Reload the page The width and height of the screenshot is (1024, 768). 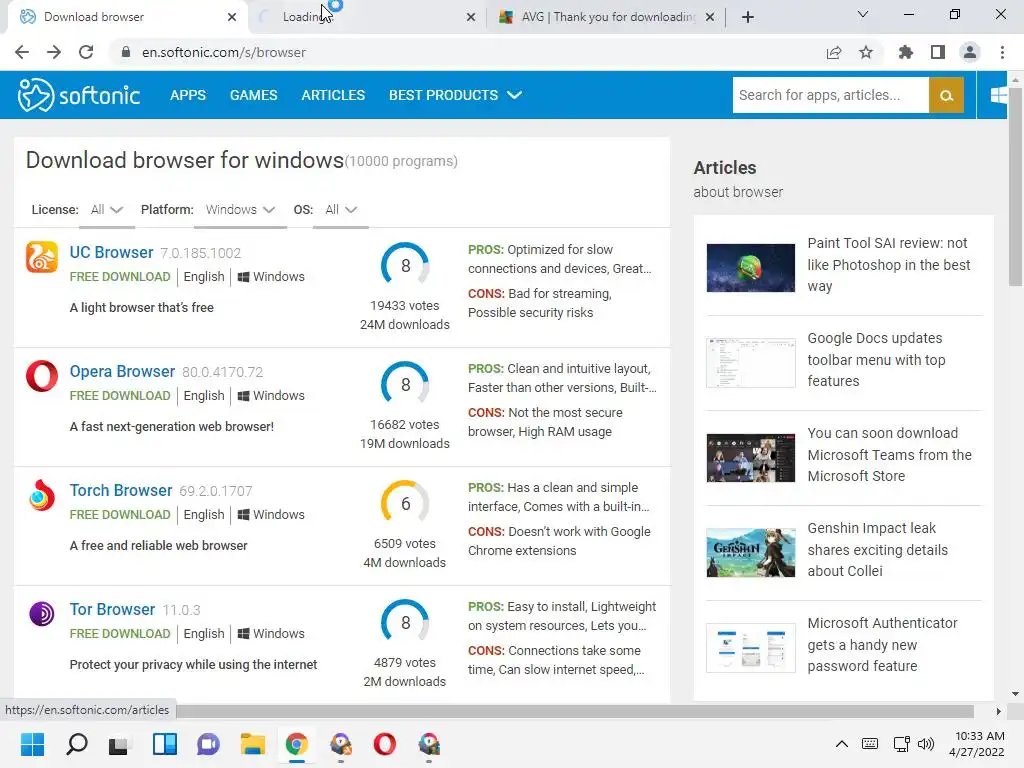[x=86, y=52]
